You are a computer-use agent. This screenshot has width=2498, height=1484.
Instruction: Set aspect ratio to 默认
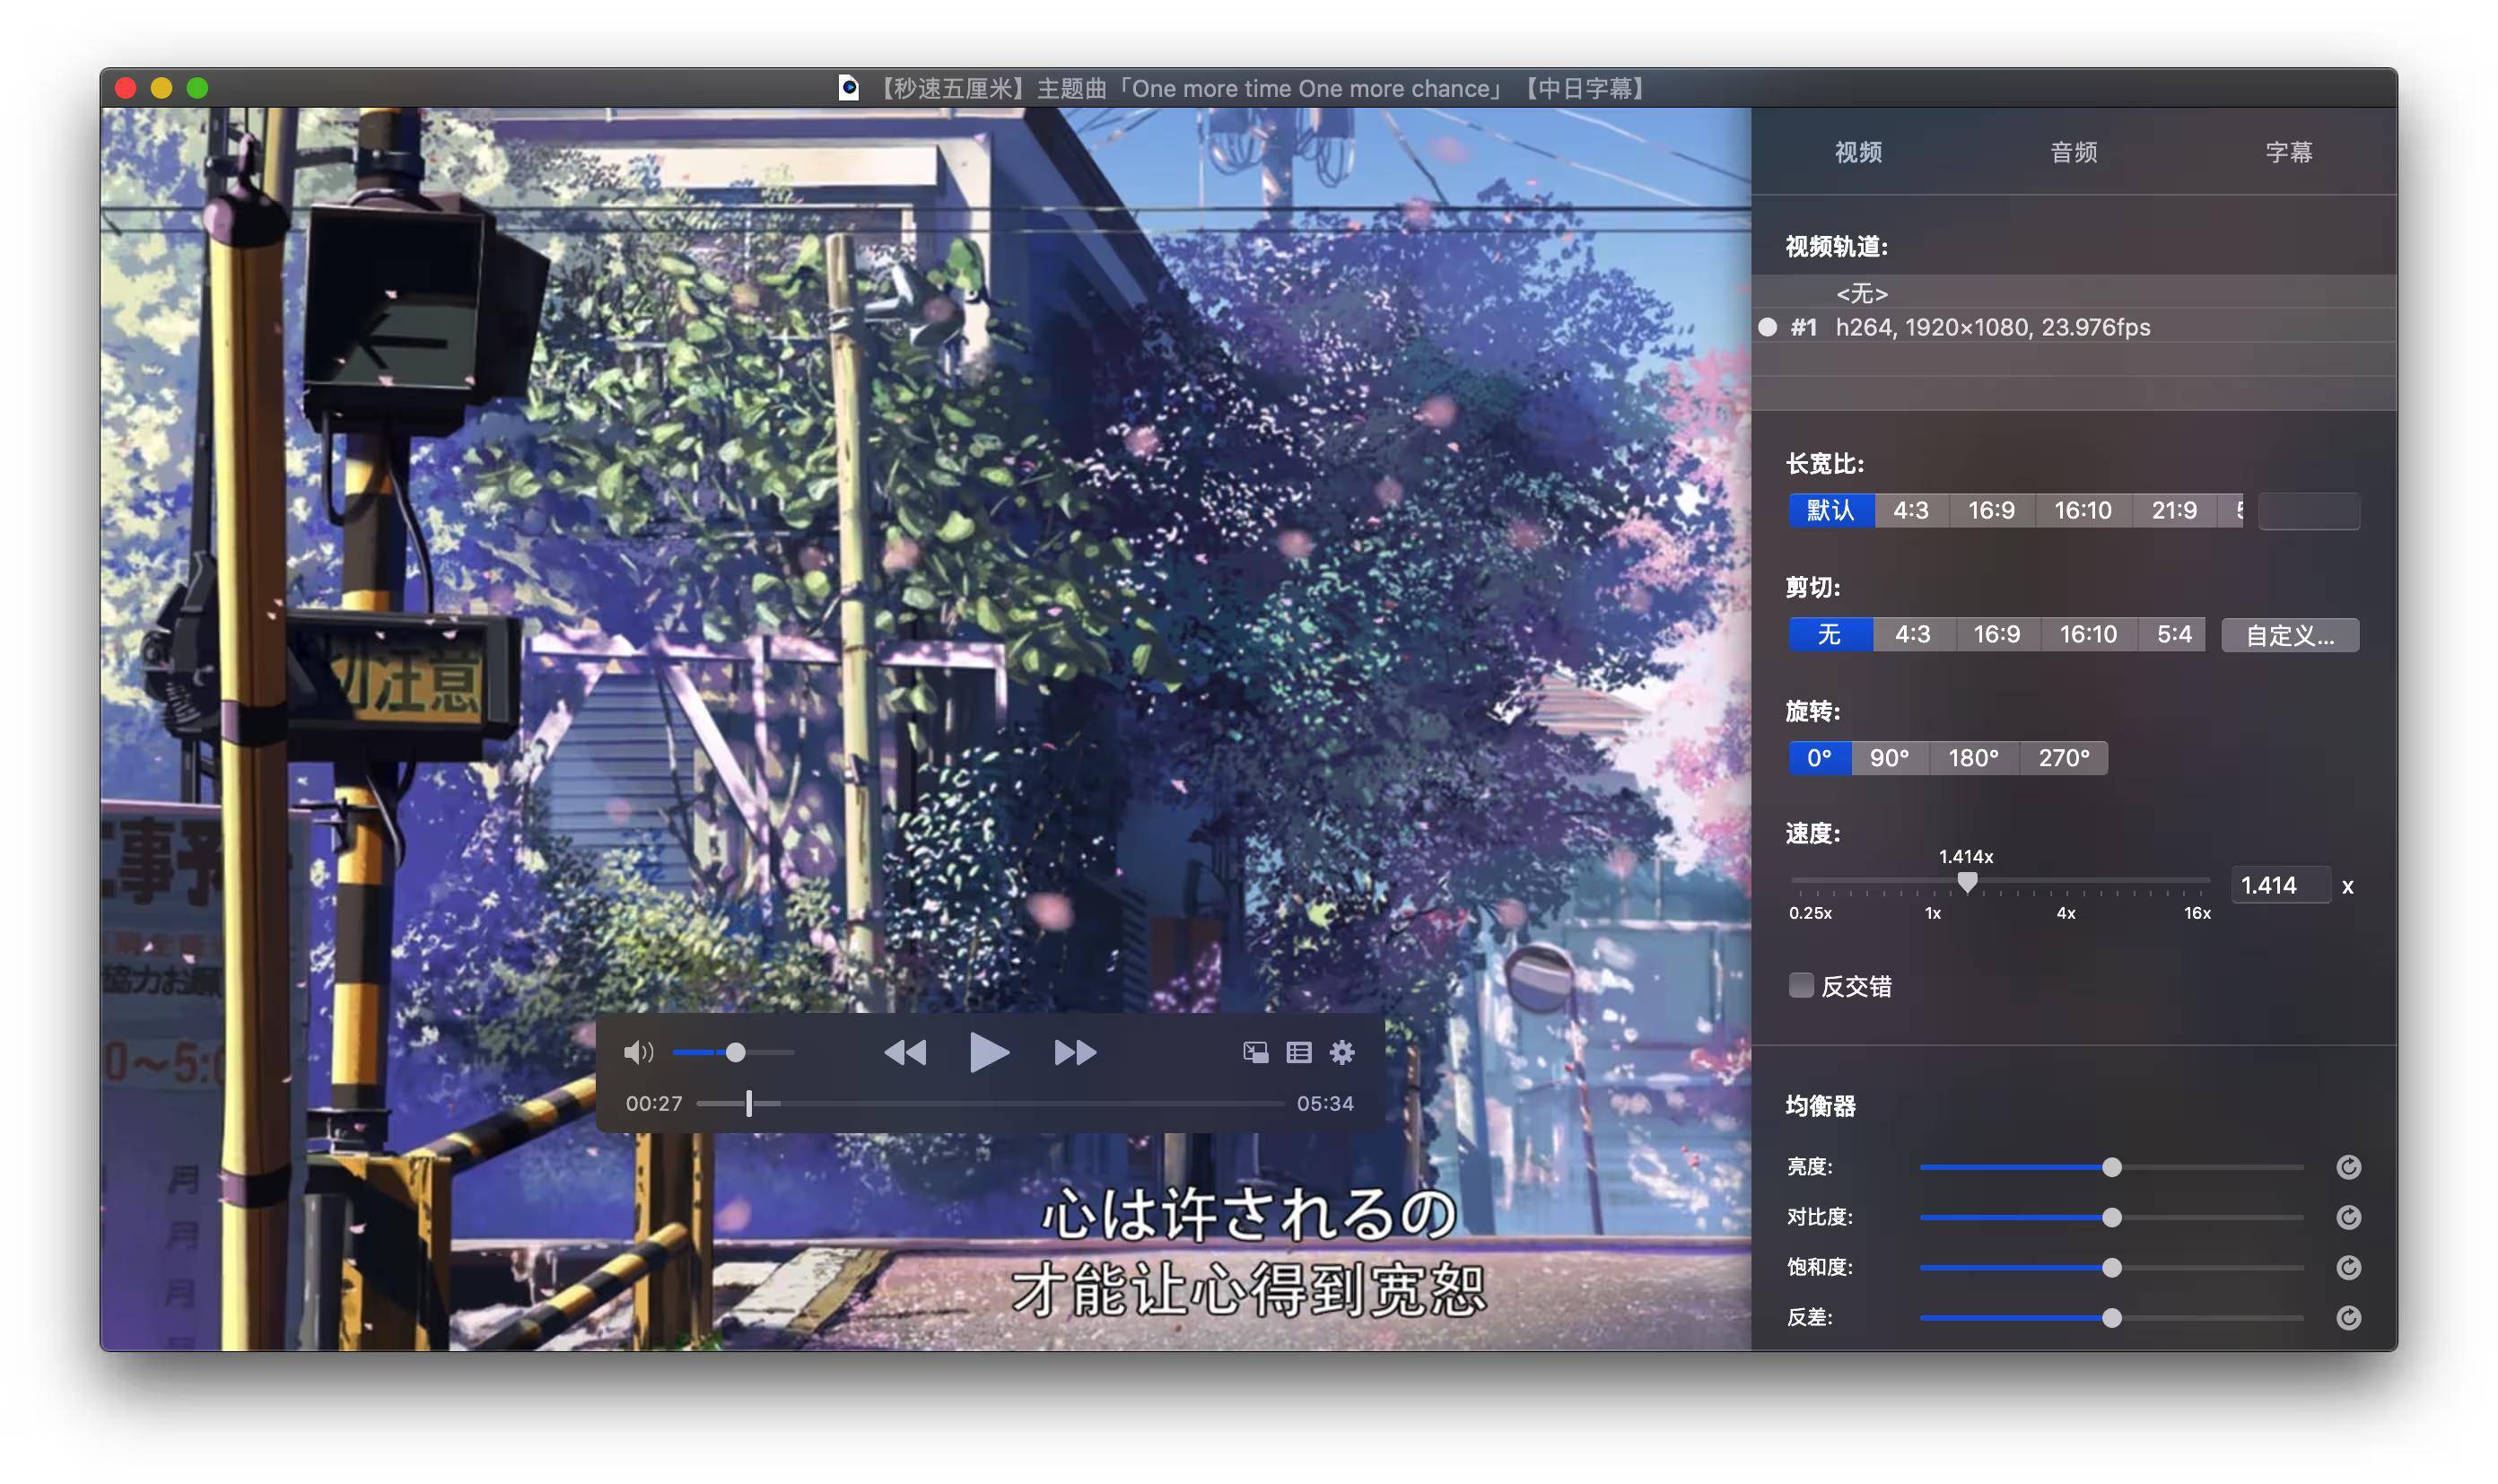1831,510
